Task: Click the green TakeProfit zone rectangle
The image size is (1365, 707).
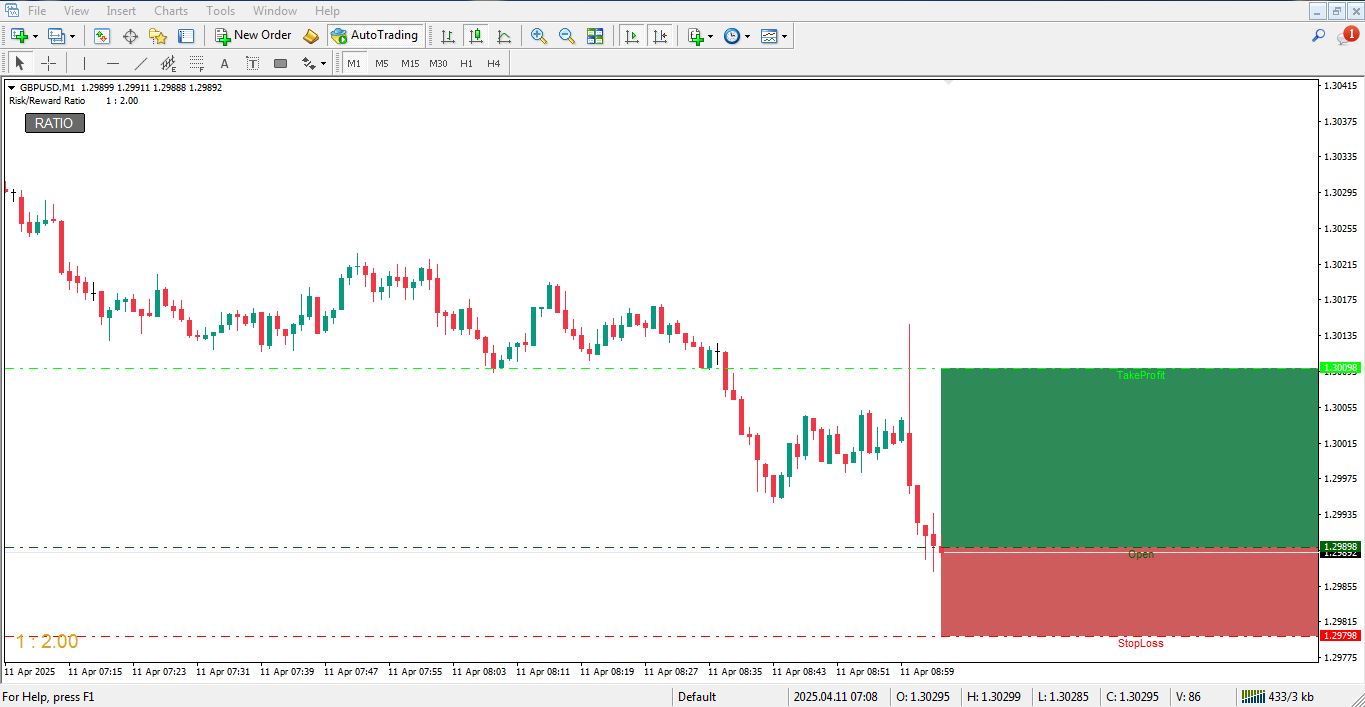Action: [x=1128, y=457]
